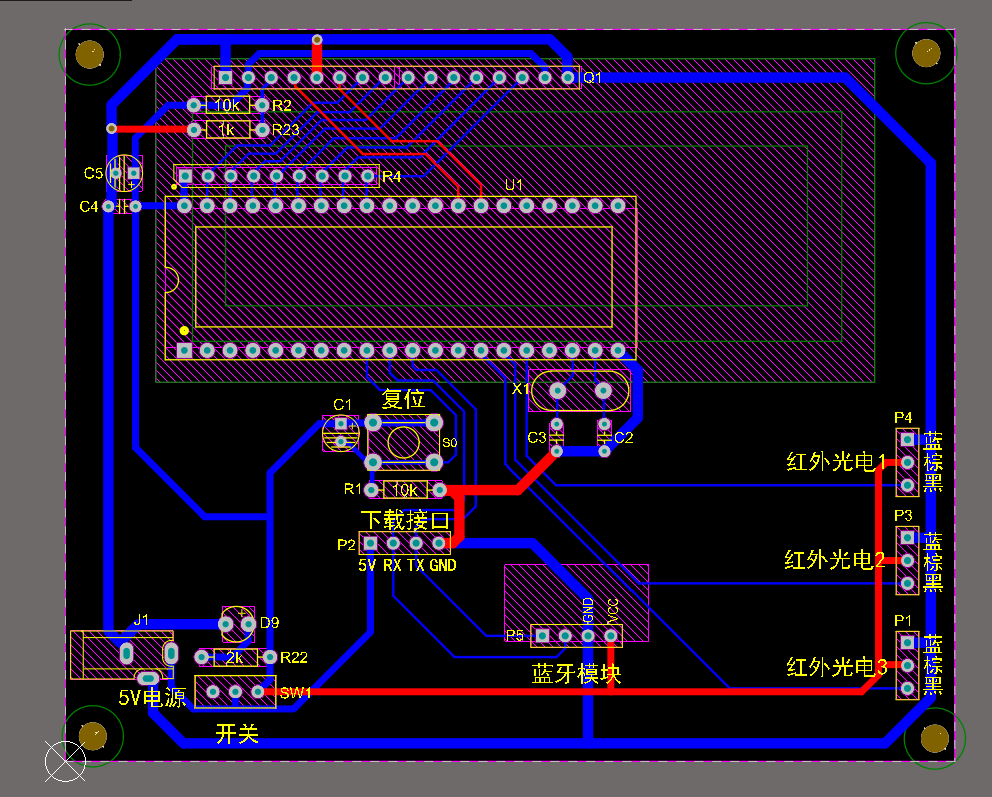Click the D9 LED designator

[270, 623]
